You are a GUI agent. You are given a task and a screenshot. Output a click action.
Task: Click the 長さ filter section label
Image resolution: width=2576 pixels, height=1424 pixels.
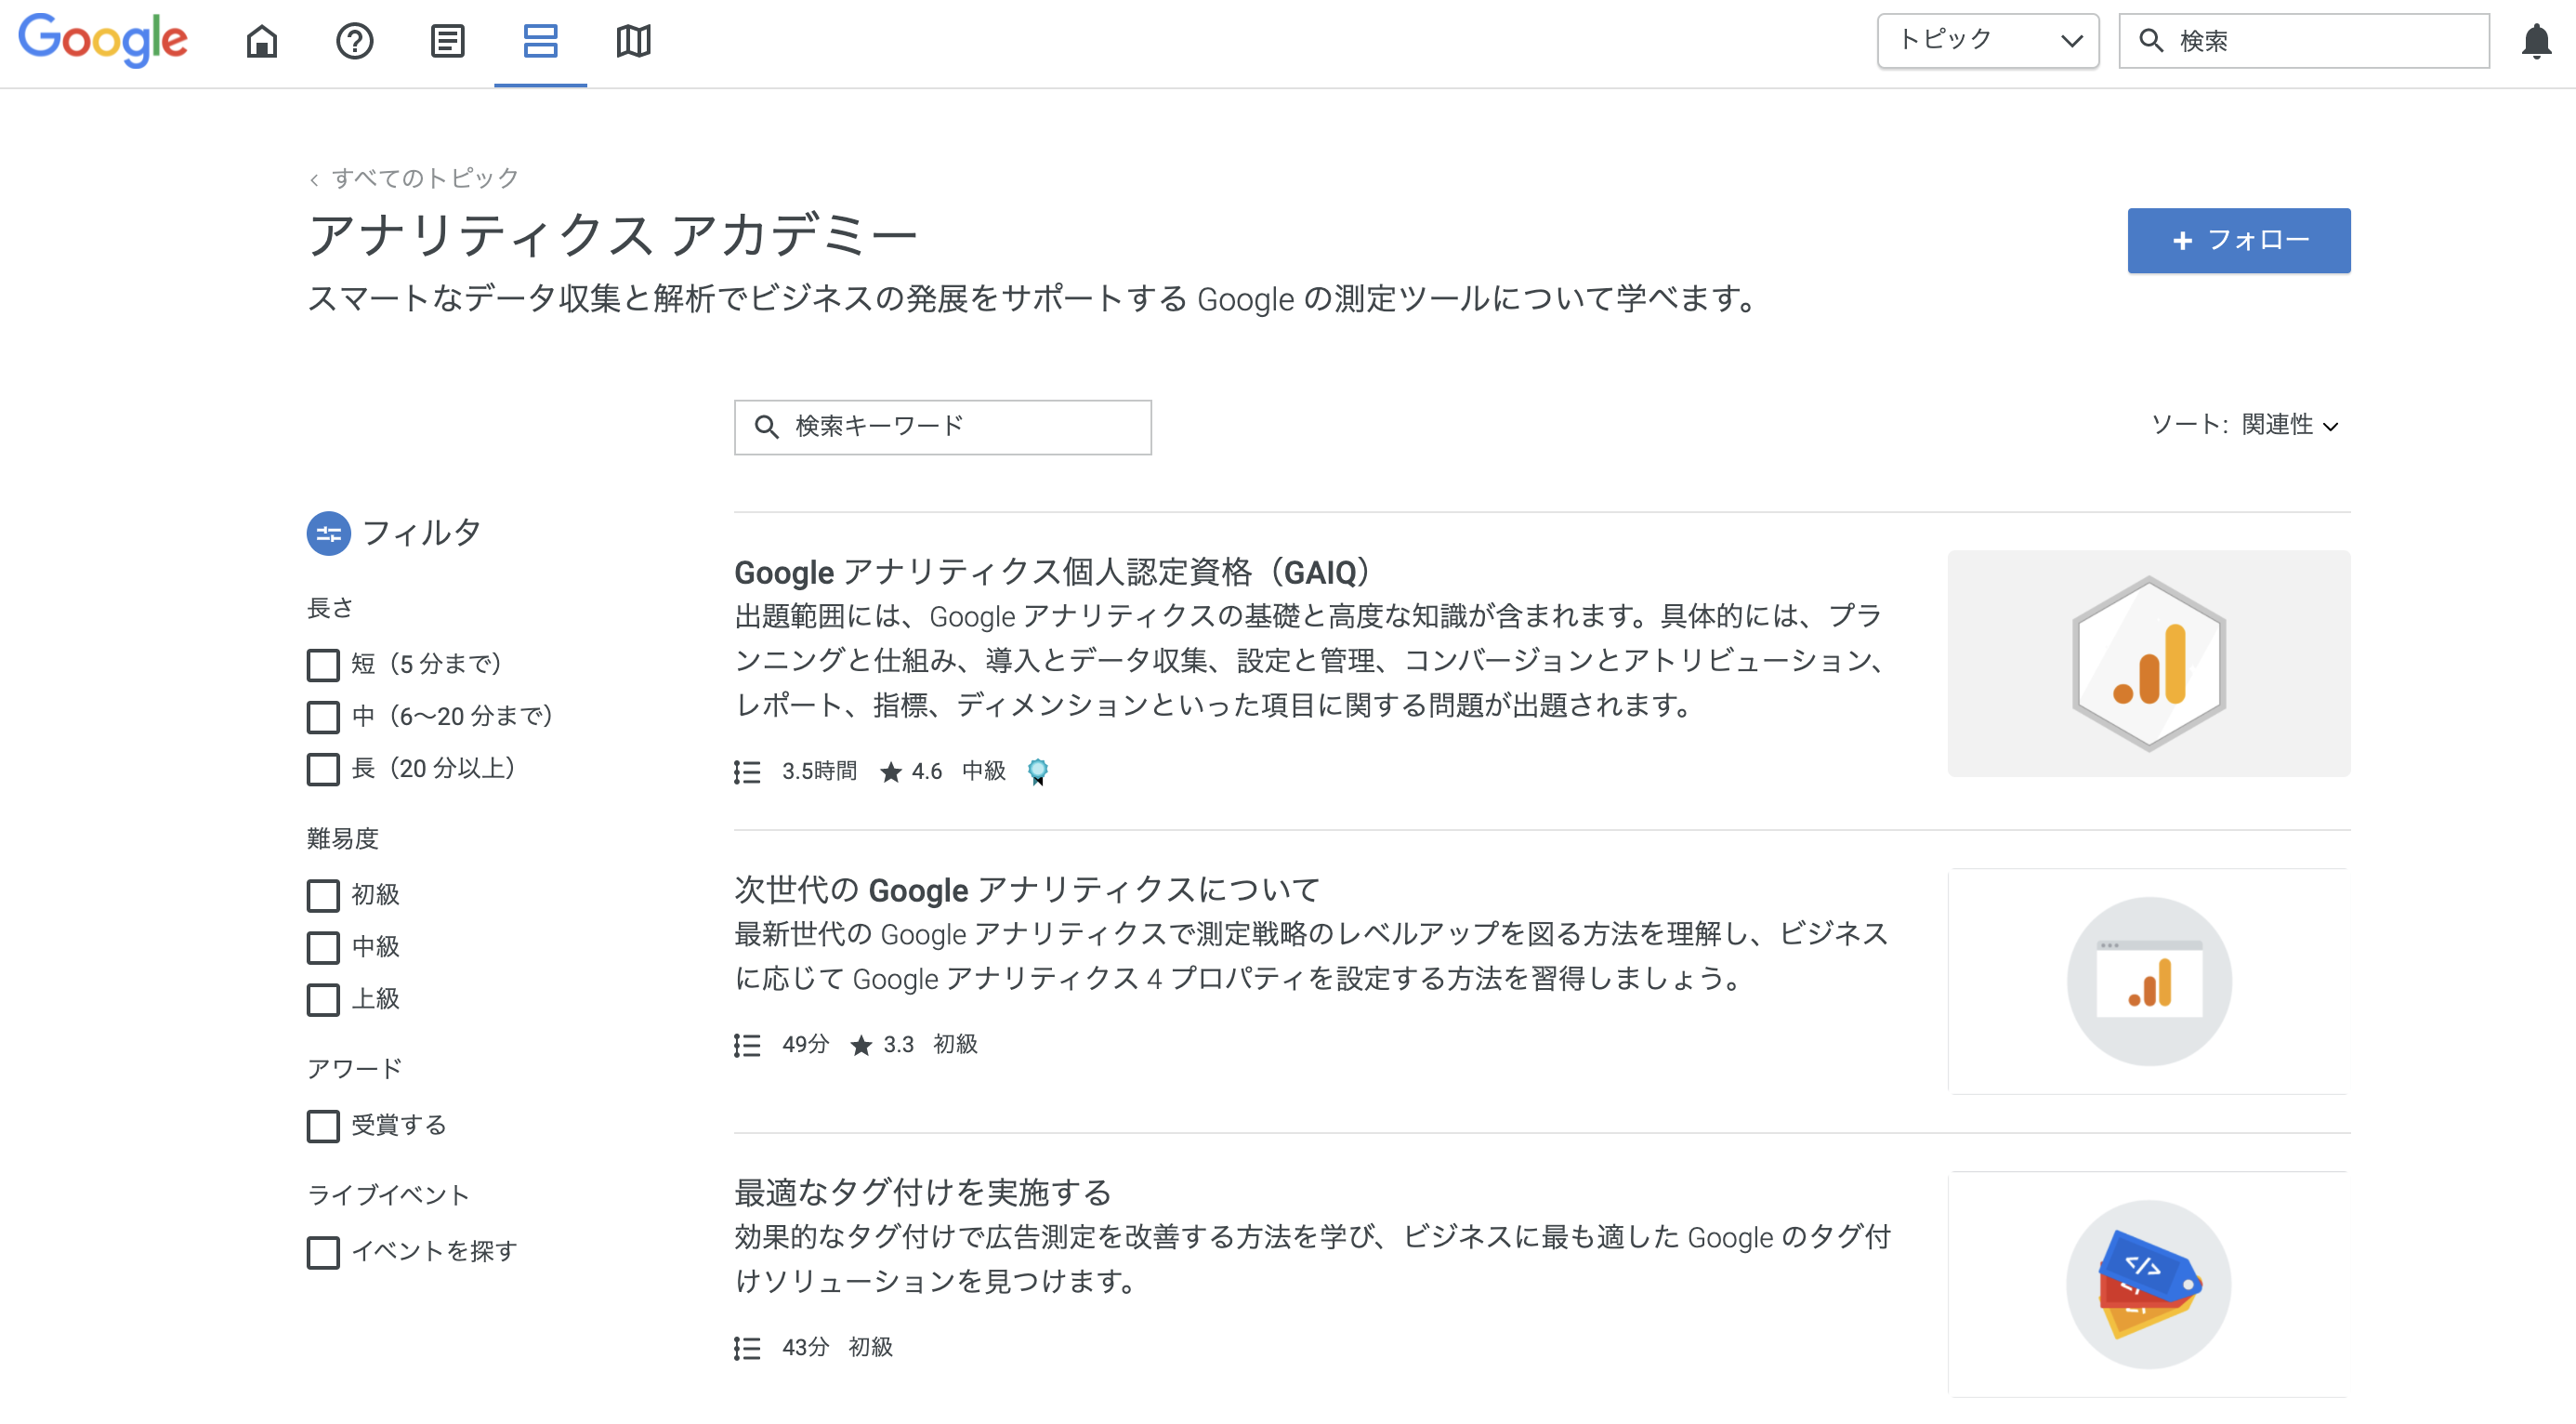pos(330,608)
